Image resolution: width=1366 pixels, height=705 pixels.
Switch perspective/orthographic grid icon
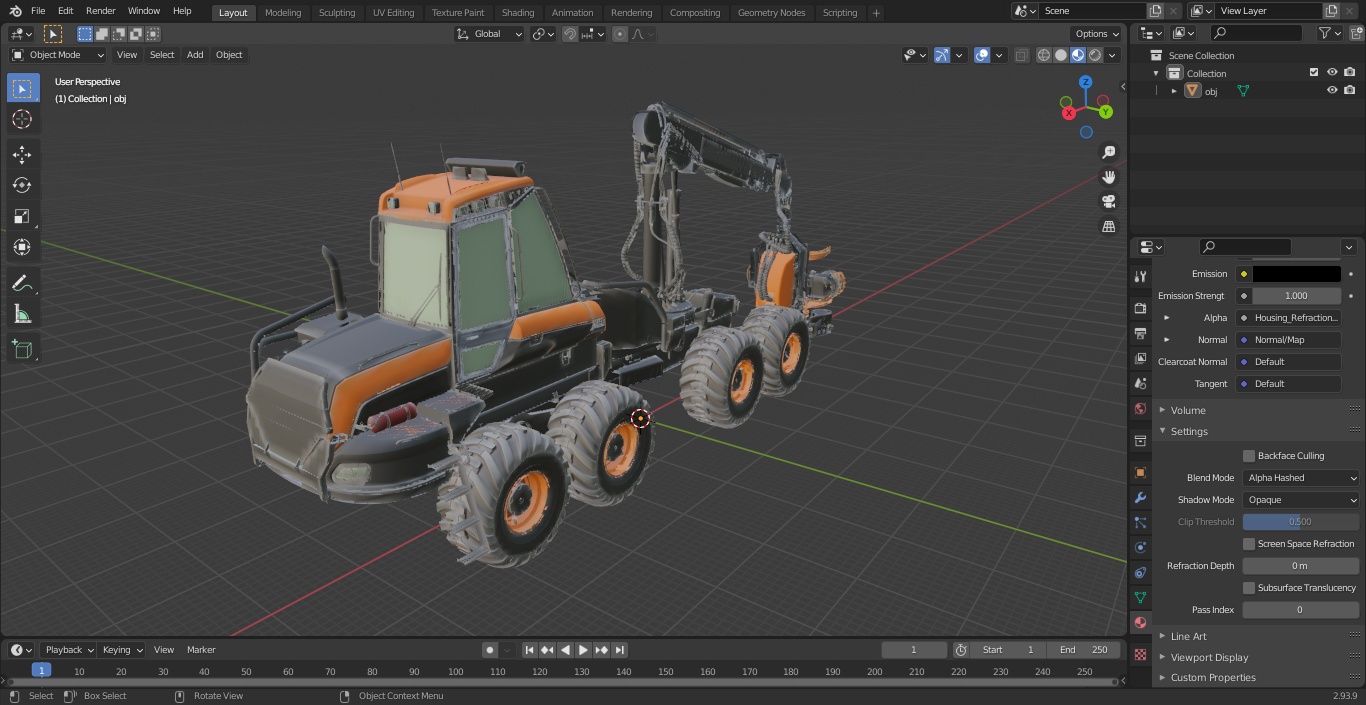(1109, 227)
